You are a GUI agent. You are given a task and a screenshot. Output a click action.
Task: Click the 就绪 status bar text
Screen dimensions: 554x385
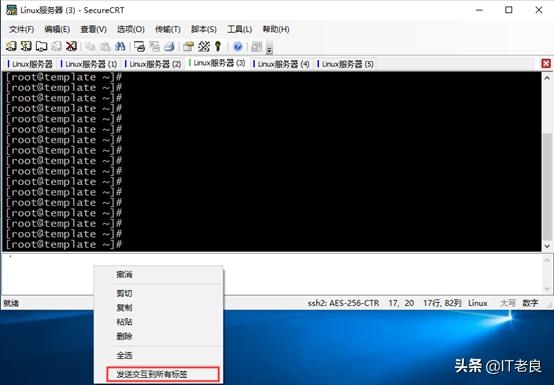click(x=11, y=303)
